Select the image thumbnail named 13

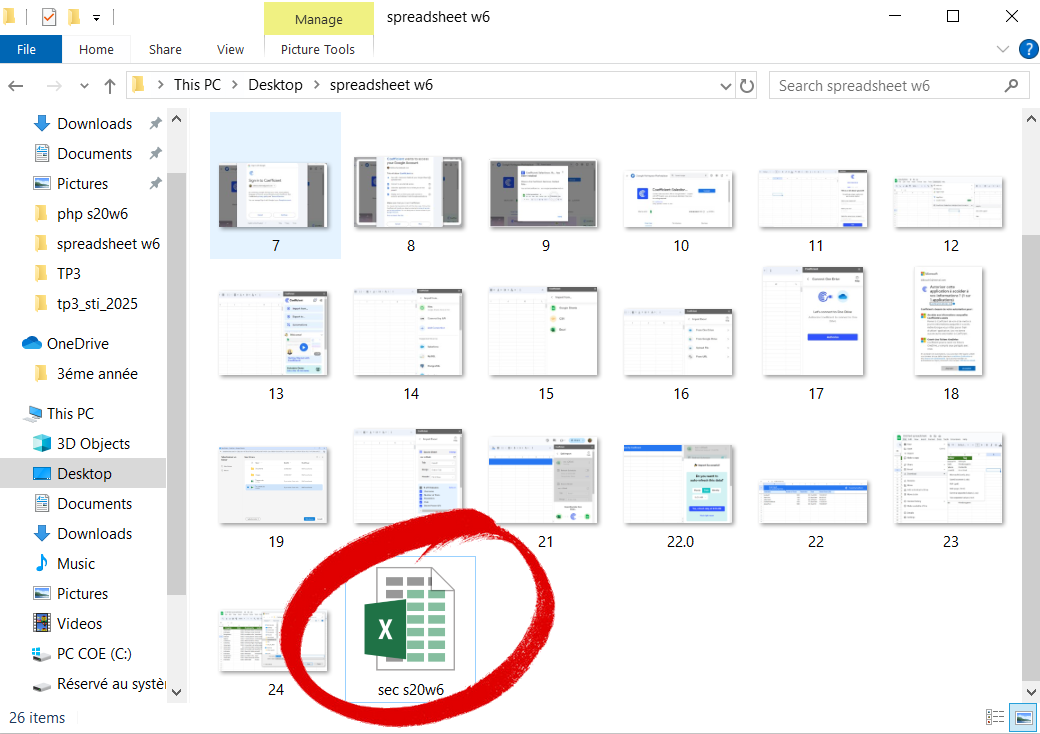point(275,334)
